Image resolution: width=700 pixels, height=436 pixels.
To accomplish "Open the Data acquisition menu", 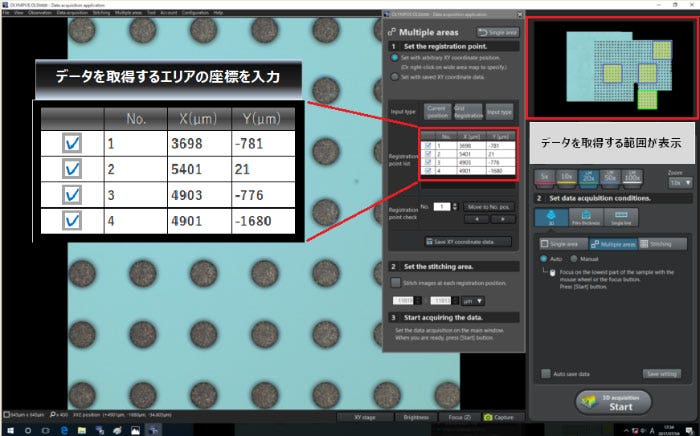I will [x=72, y=12].
